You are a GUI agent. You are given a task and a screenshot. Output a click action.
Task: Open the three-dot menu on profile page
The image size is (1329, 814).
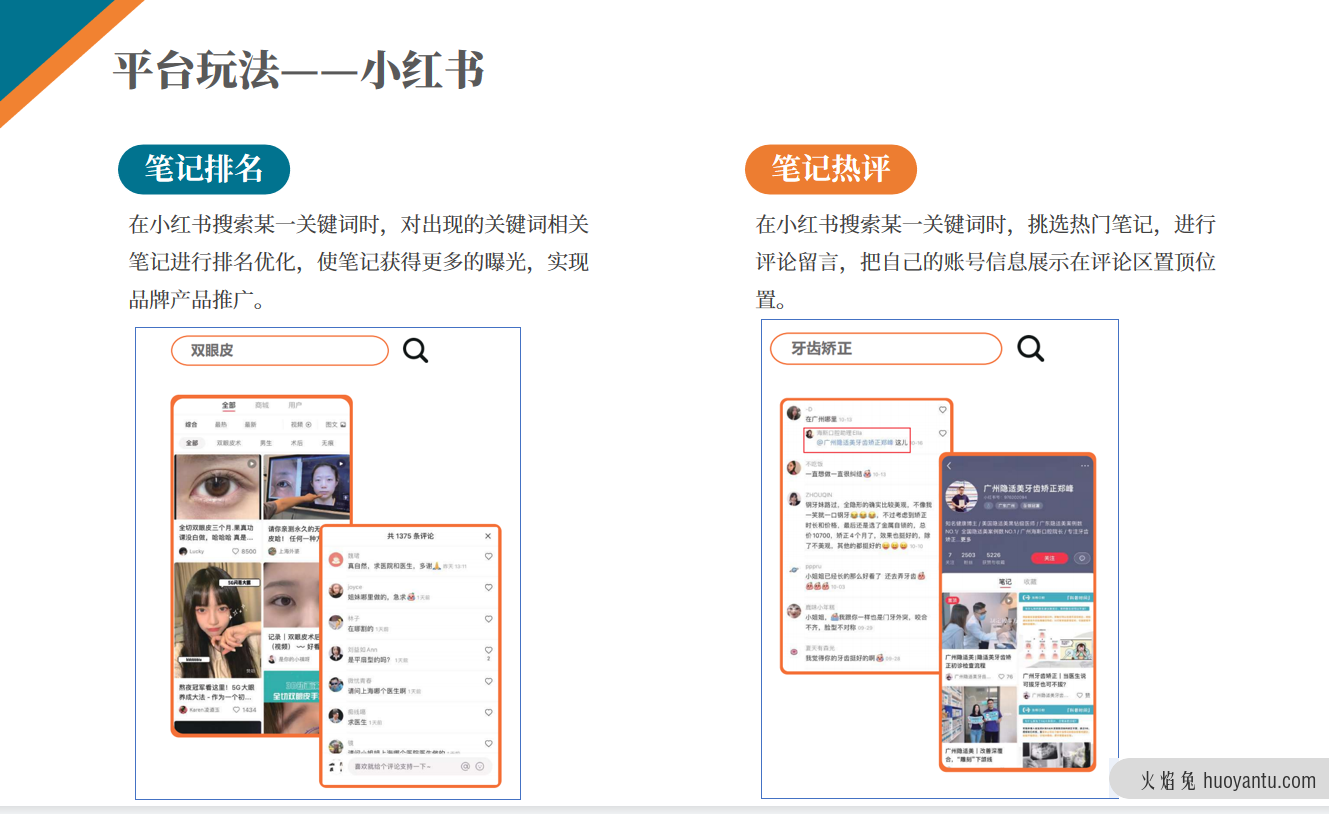click(x=1085, y=466)
